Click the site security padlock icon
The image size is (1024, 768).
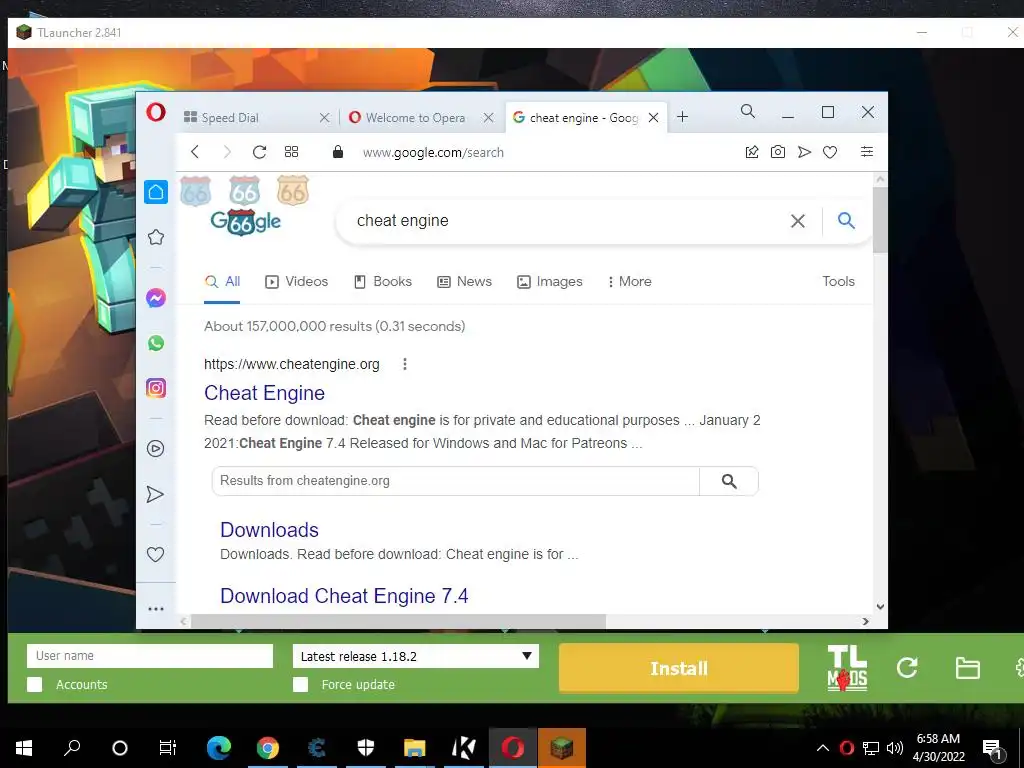pyautogui.click(x=338, y=152)
